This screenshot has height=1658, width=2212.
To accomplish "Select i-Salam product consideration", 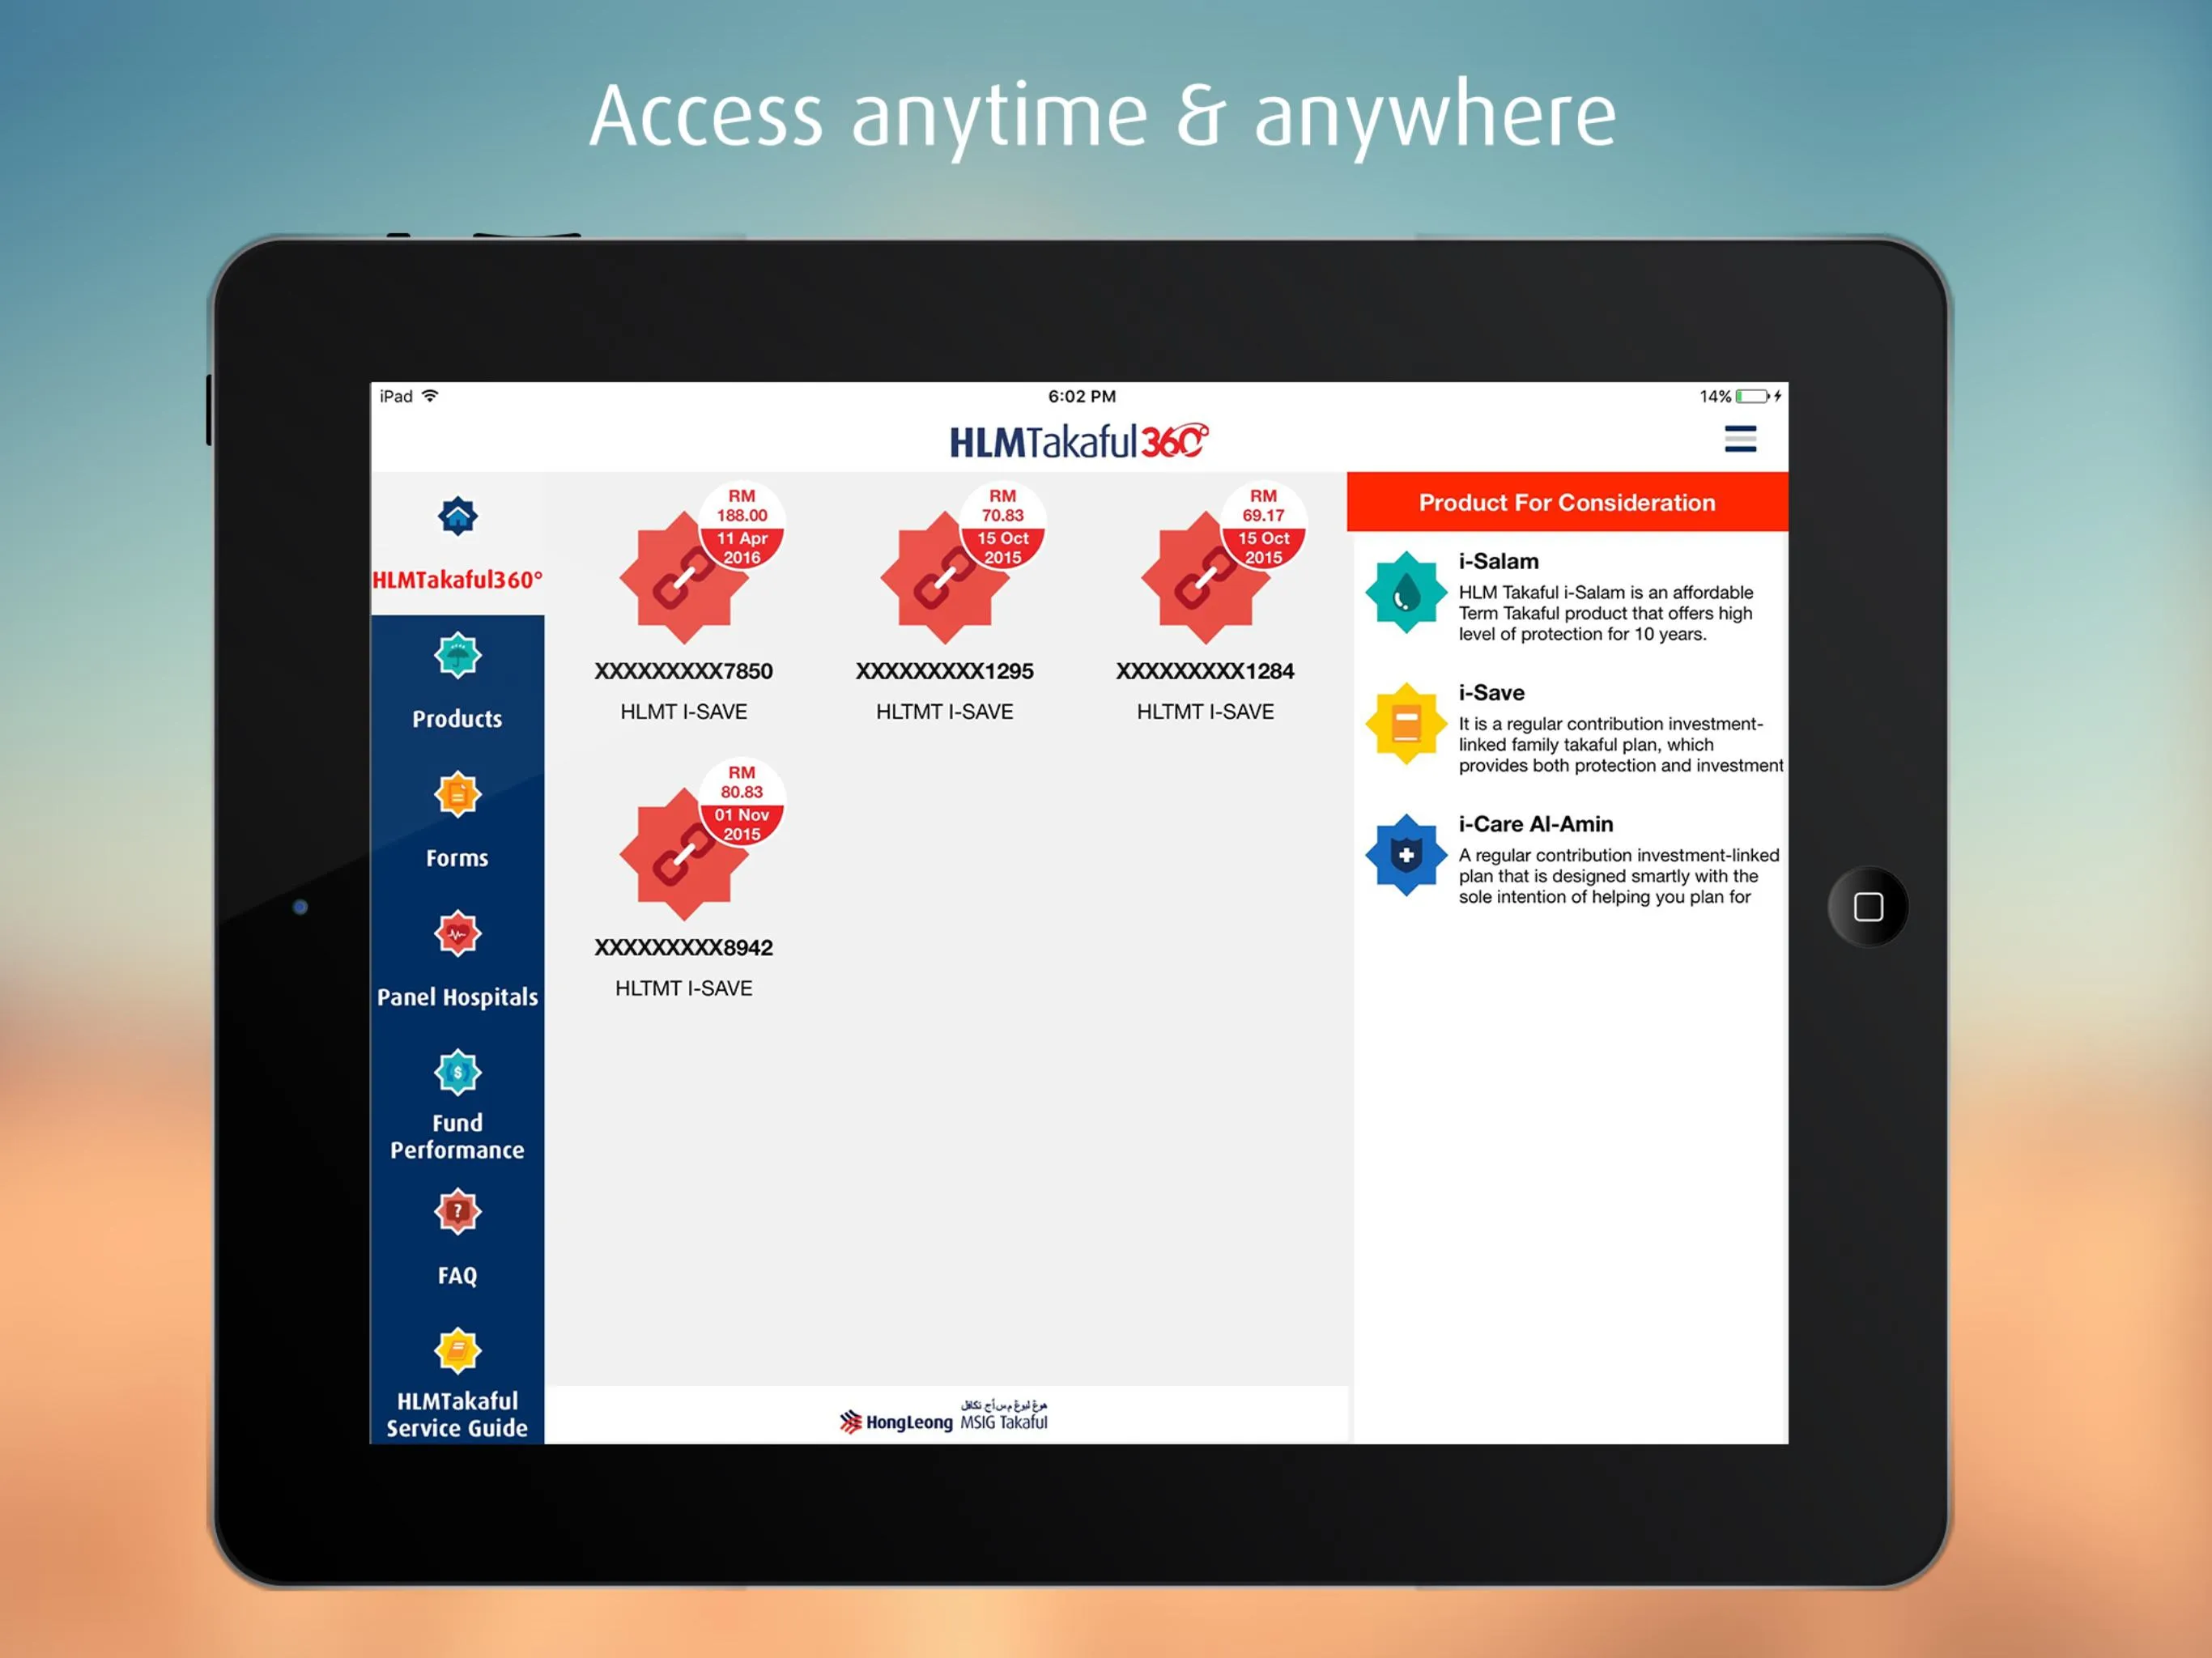I will tap(1568, 592).
